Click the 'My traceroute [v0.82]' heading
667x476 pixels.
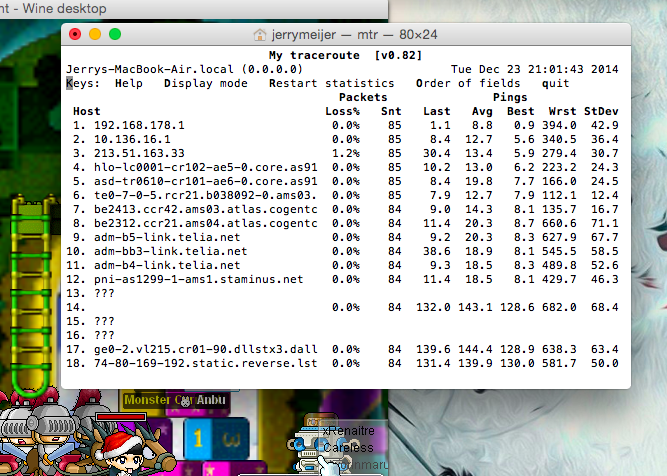pyautogui.click(x=345, y=55)
